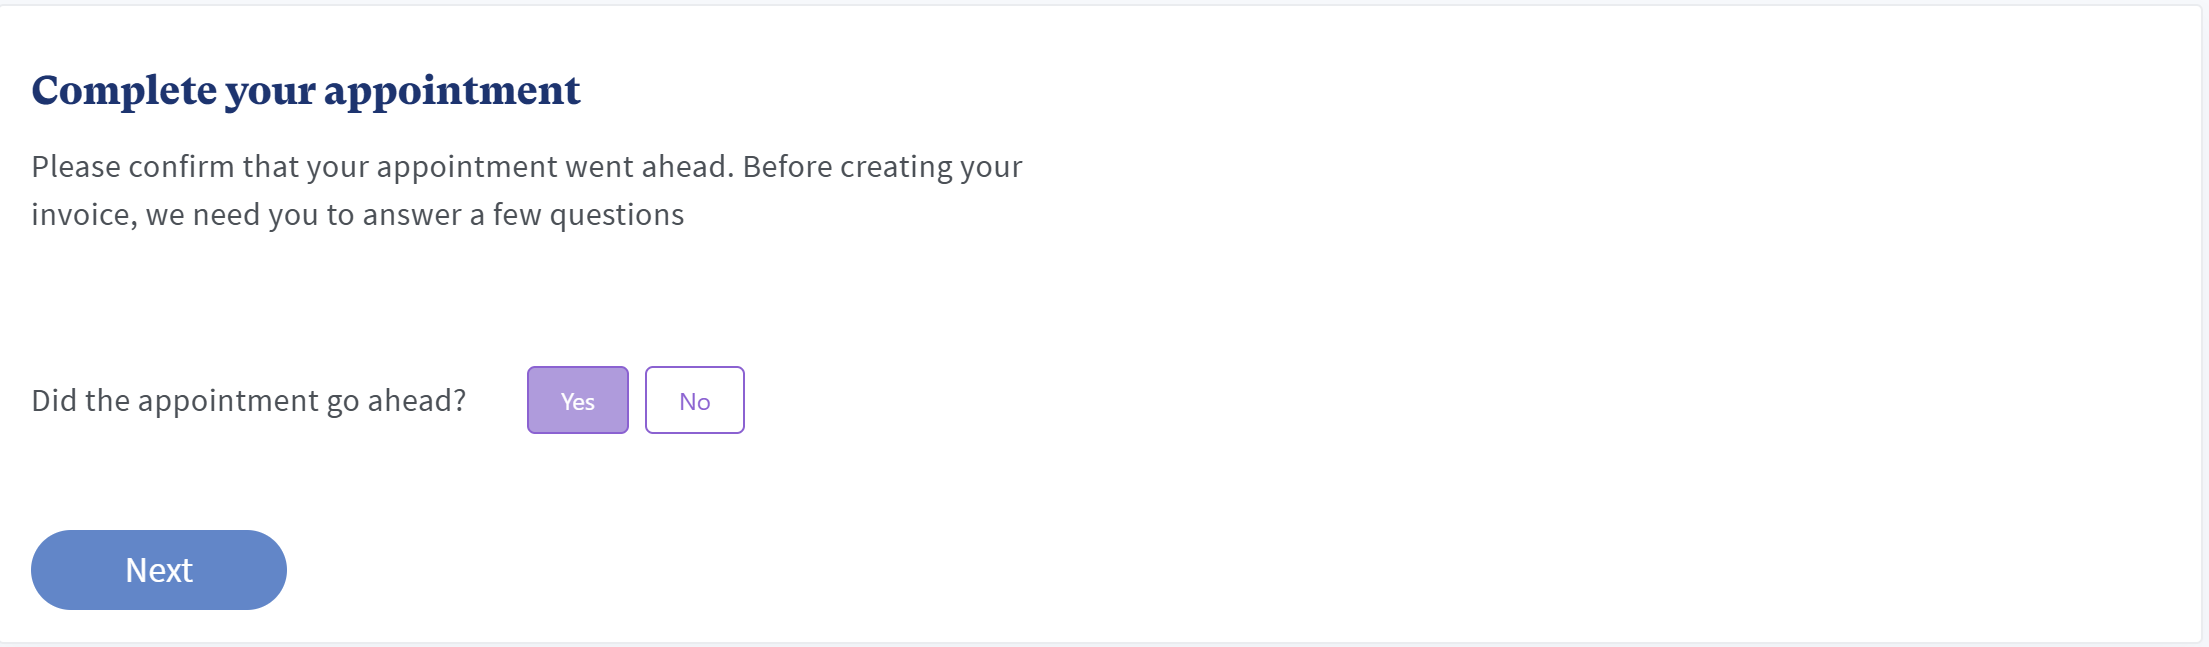Select No for appointment went ahead
The width and height of the screenshot is (2209, 647).
(x=694, y=400)
